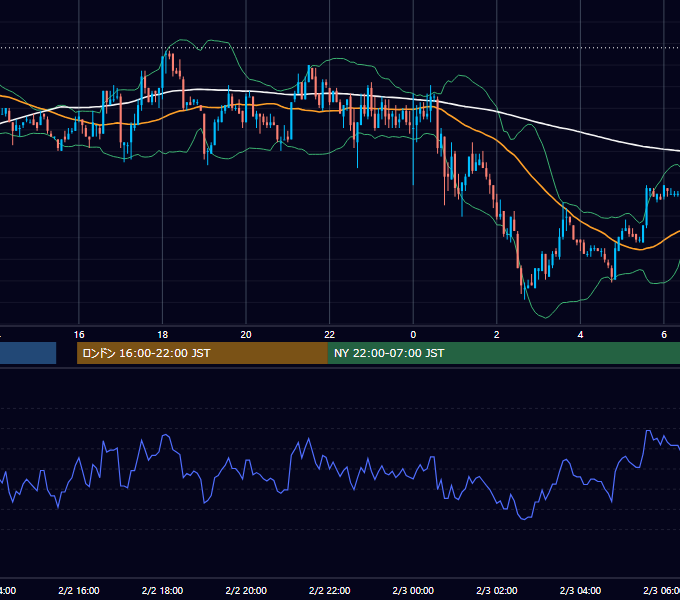Screen dimensions: 680x600
Task: Select the 2/2 16:00 date label
Action: click(x=79, y=590)
